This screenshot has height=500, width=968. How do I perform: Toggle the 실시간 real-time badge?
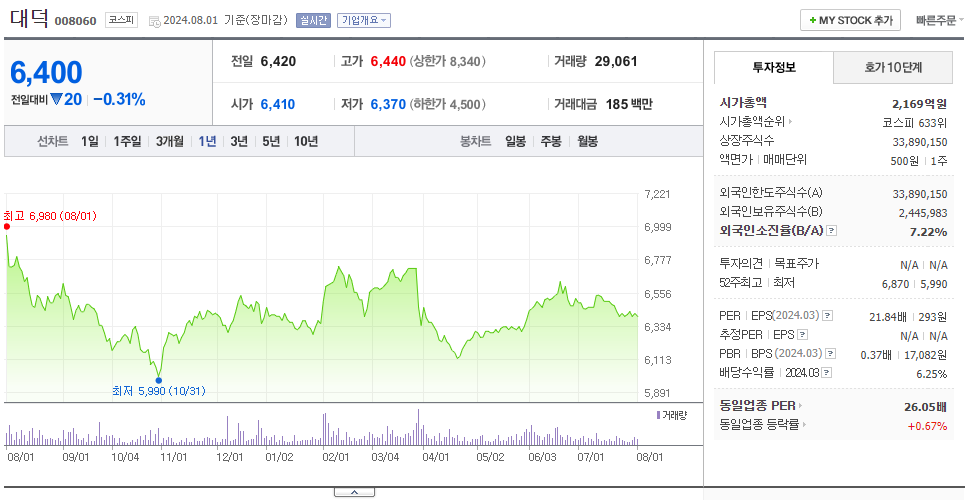[x=314, y=20]
